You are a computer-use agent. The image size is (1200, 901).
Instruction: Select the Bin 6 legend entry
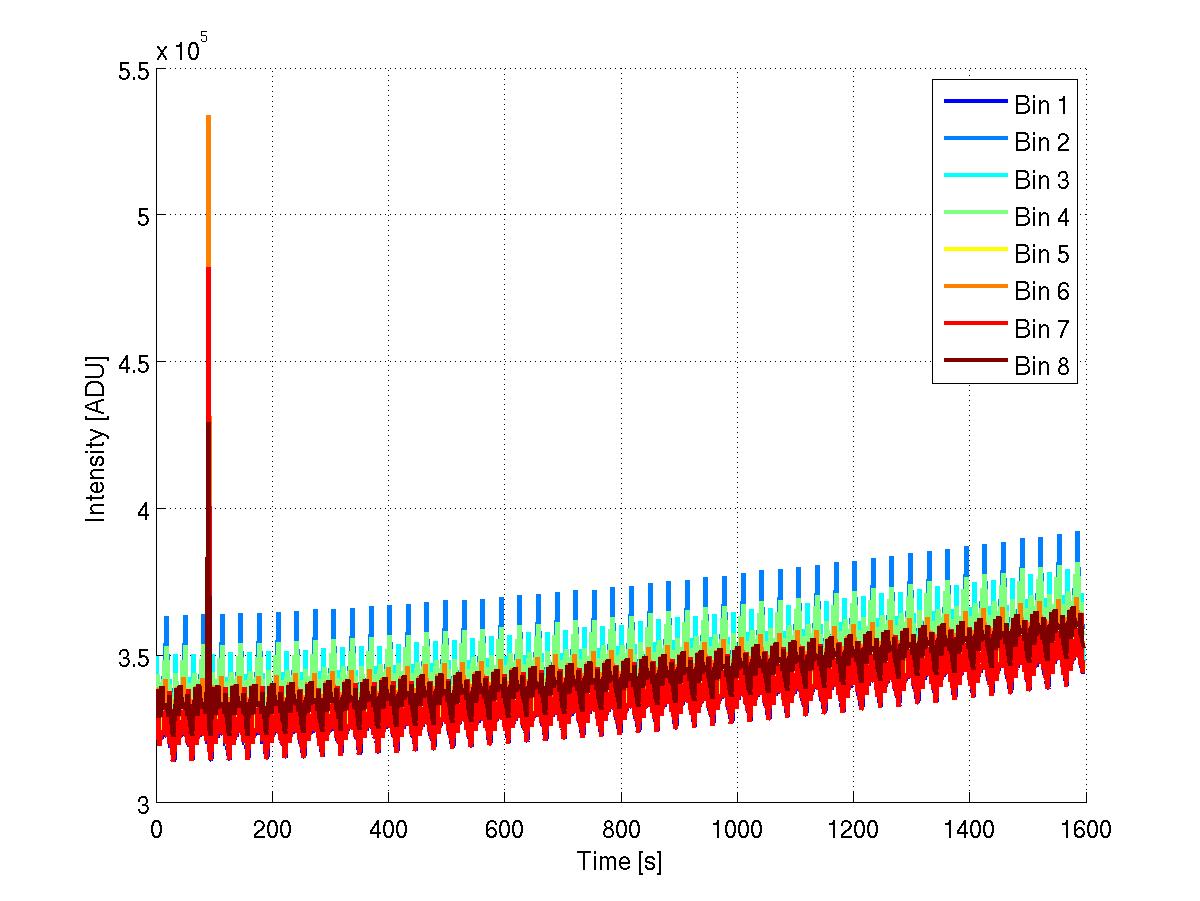click(x=1006, y=291)
